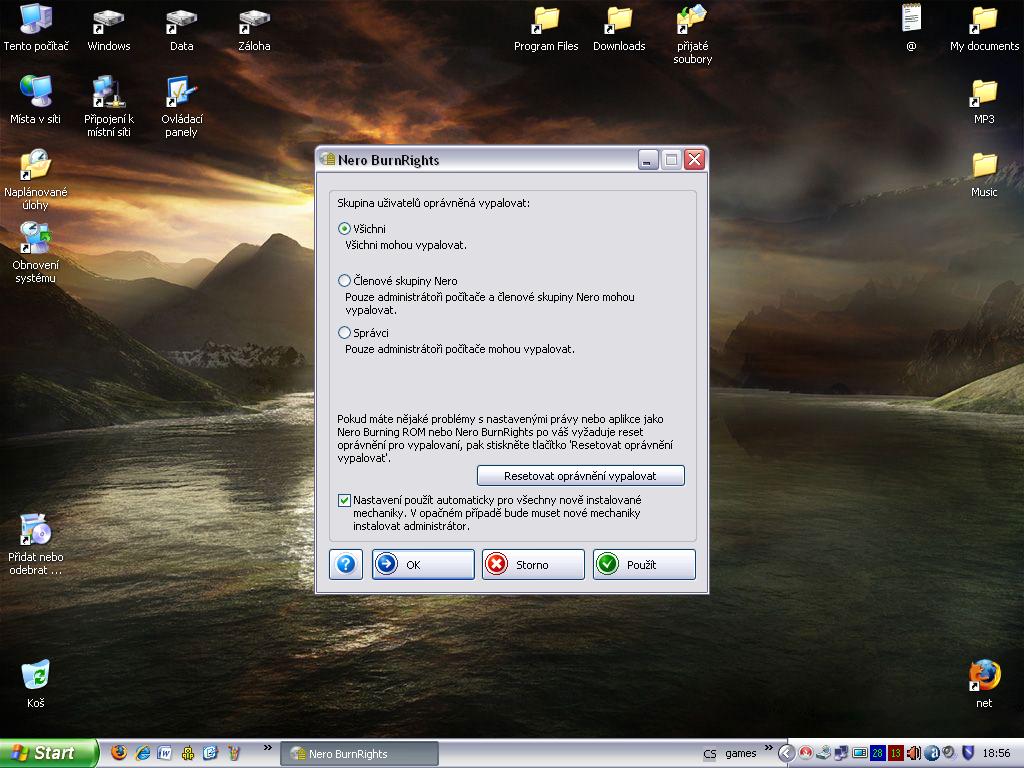The height and width of the screenshot is (768, 1024).
Task: Open the Tento počítač desktop icon
Action: (x=36, y=27)
